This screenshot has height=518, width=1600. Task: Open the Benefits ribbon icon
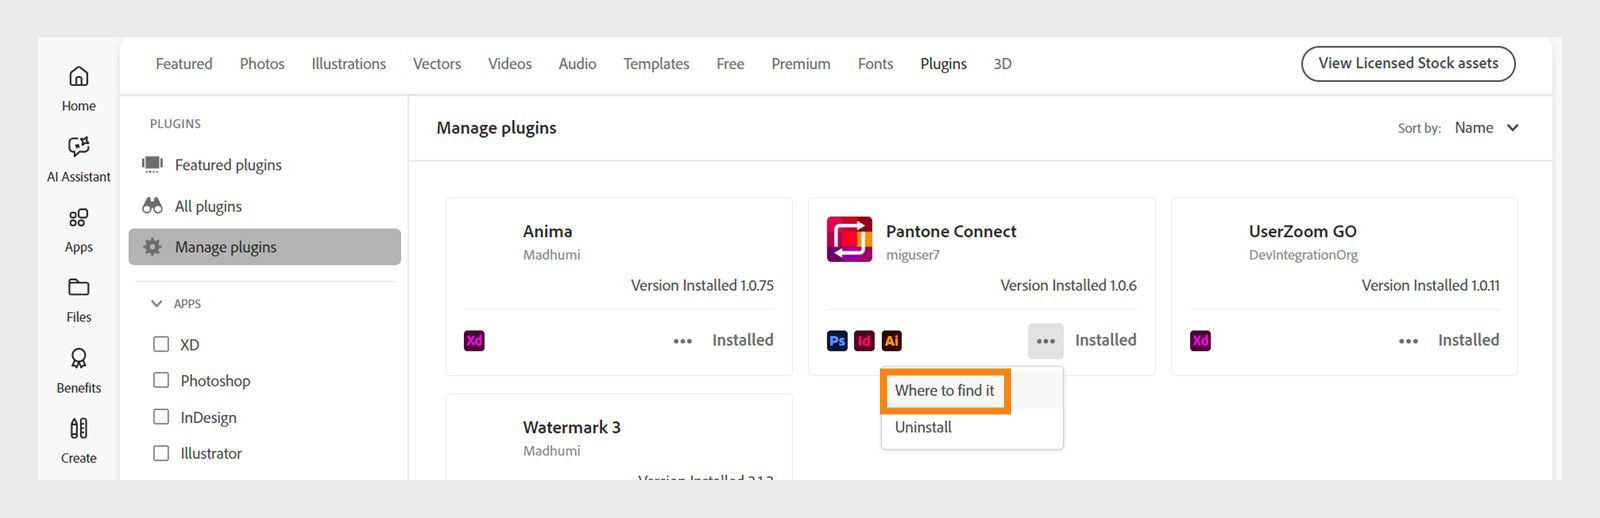(79, 358)
